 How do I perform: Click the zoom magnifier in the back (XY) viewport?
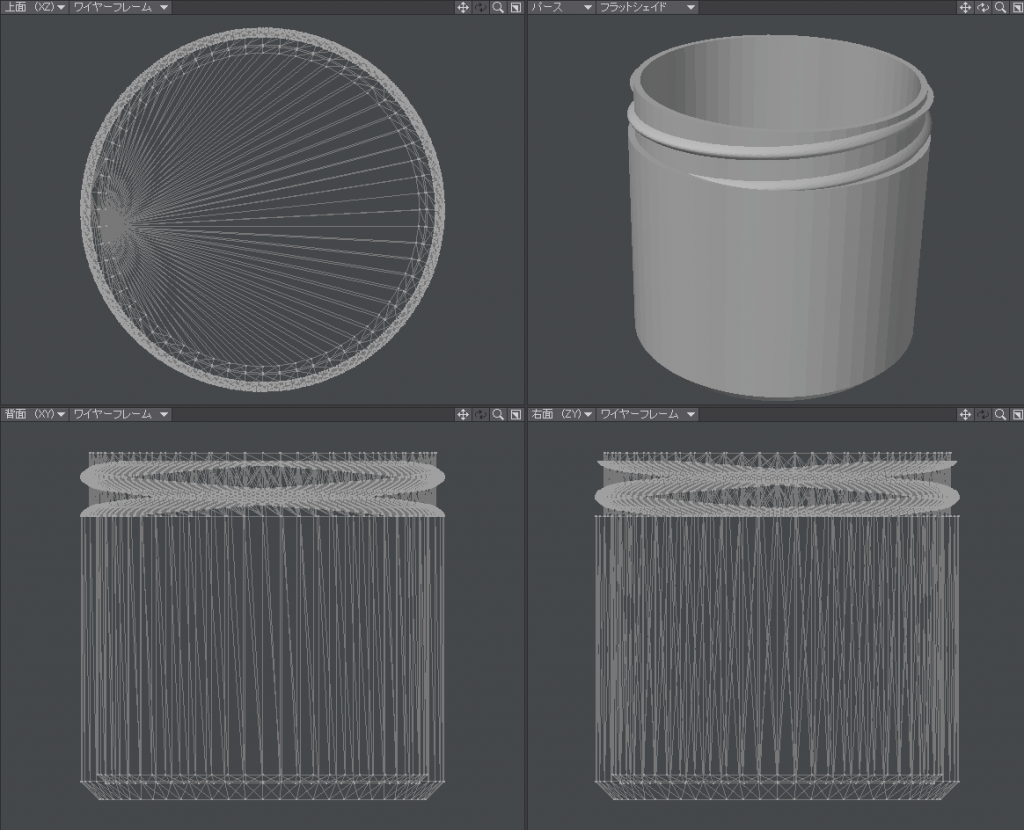coord(497,414)
